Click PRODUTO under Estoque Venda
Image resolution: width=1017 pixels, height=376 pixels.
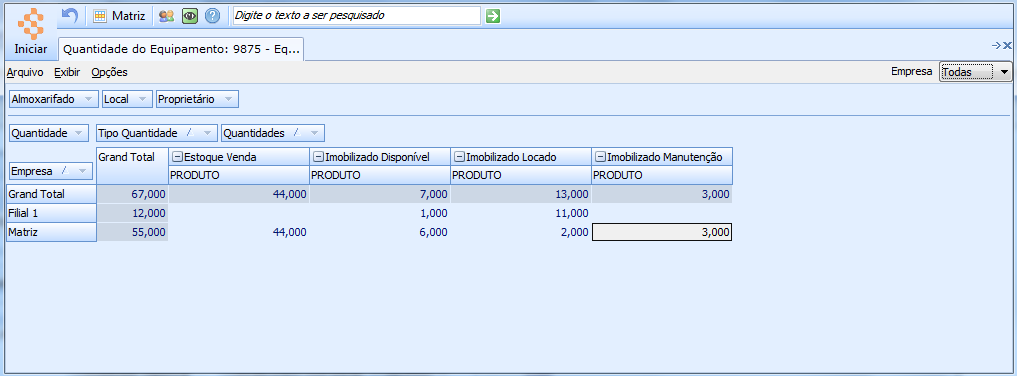239,175
